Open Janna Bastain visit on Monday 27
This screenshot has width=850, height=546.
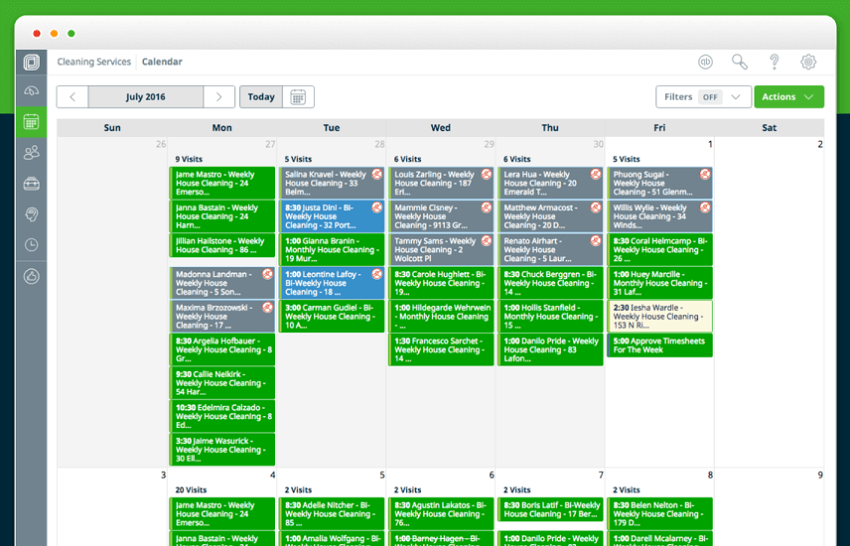click(x=222, y=216)
